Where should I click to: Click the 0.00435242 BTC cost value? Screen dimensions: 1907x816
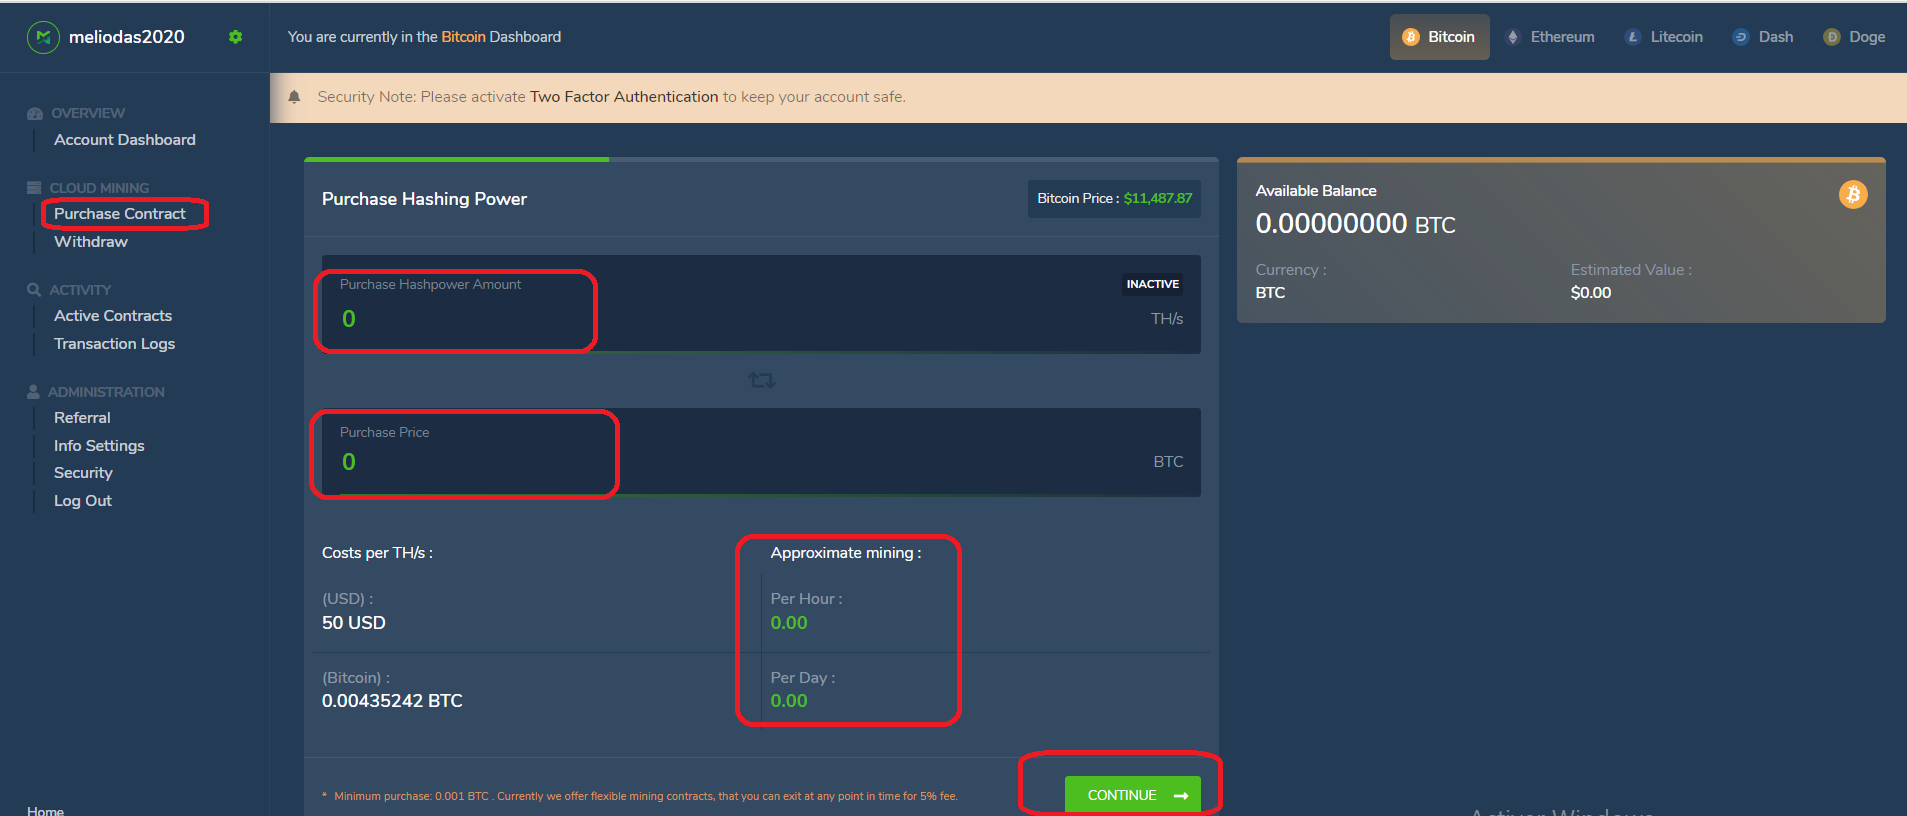point(392,701)
